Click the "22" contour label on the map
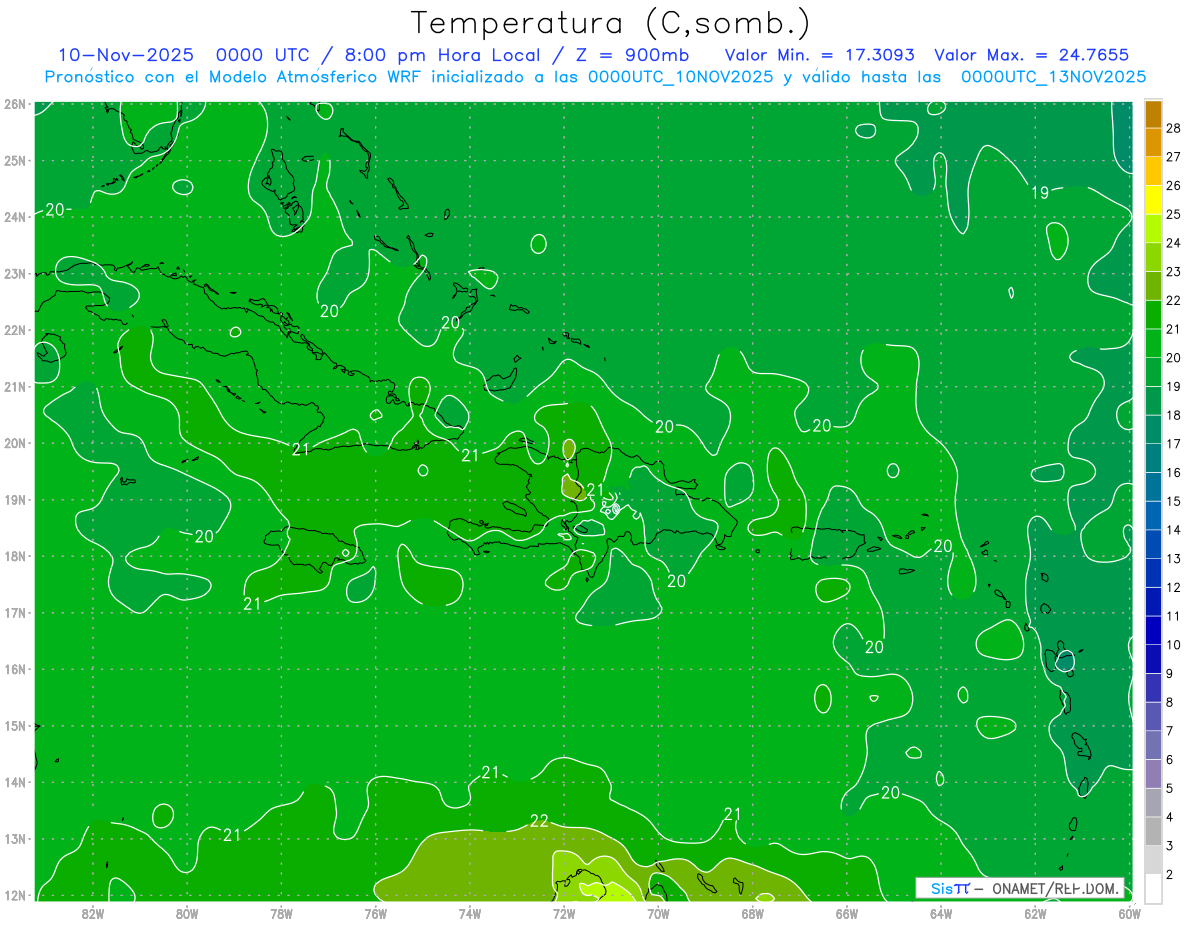The image size is (1200, 927). 539,821
